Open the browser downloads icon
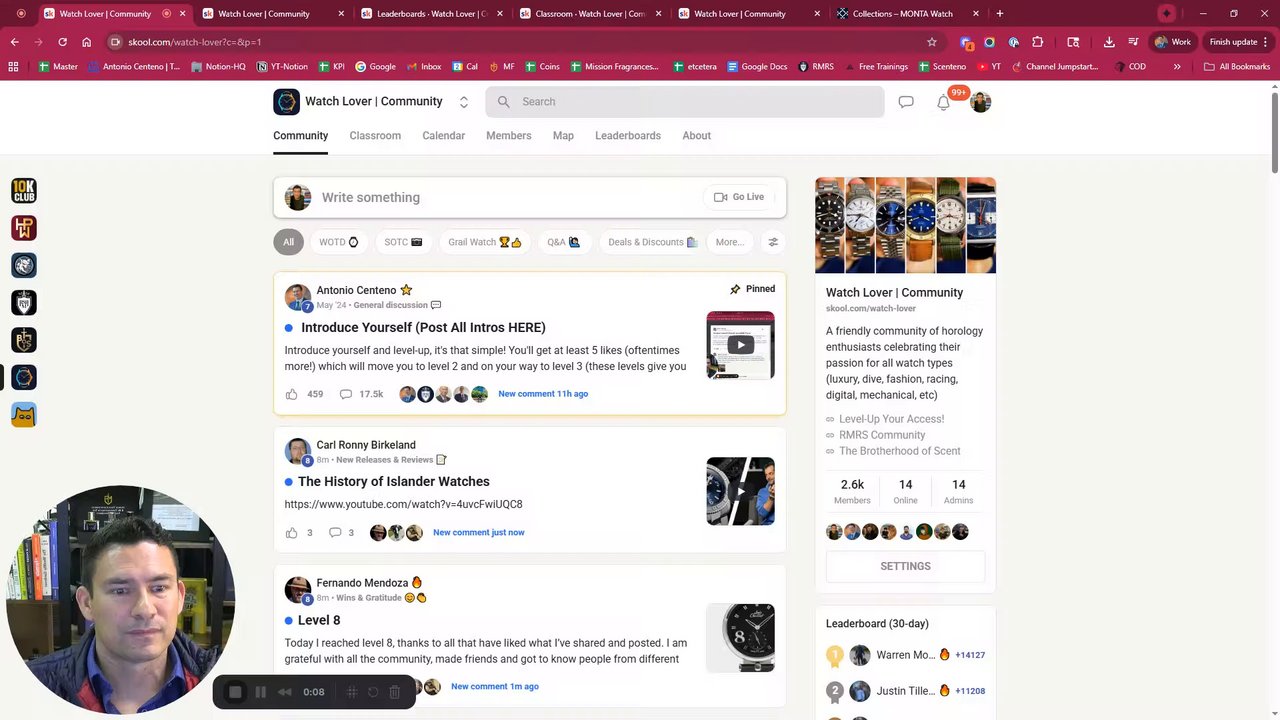The image size is (1280, 720). [x=1109, y=42]
